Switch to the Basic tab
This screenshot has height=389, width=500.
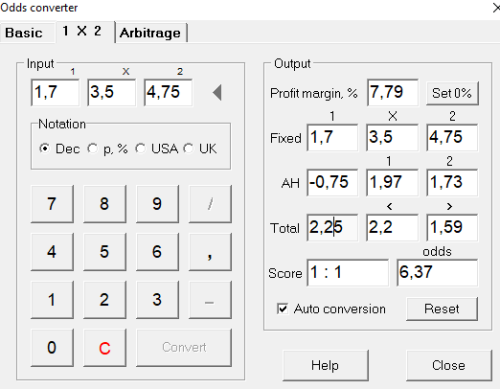point(24,33)
